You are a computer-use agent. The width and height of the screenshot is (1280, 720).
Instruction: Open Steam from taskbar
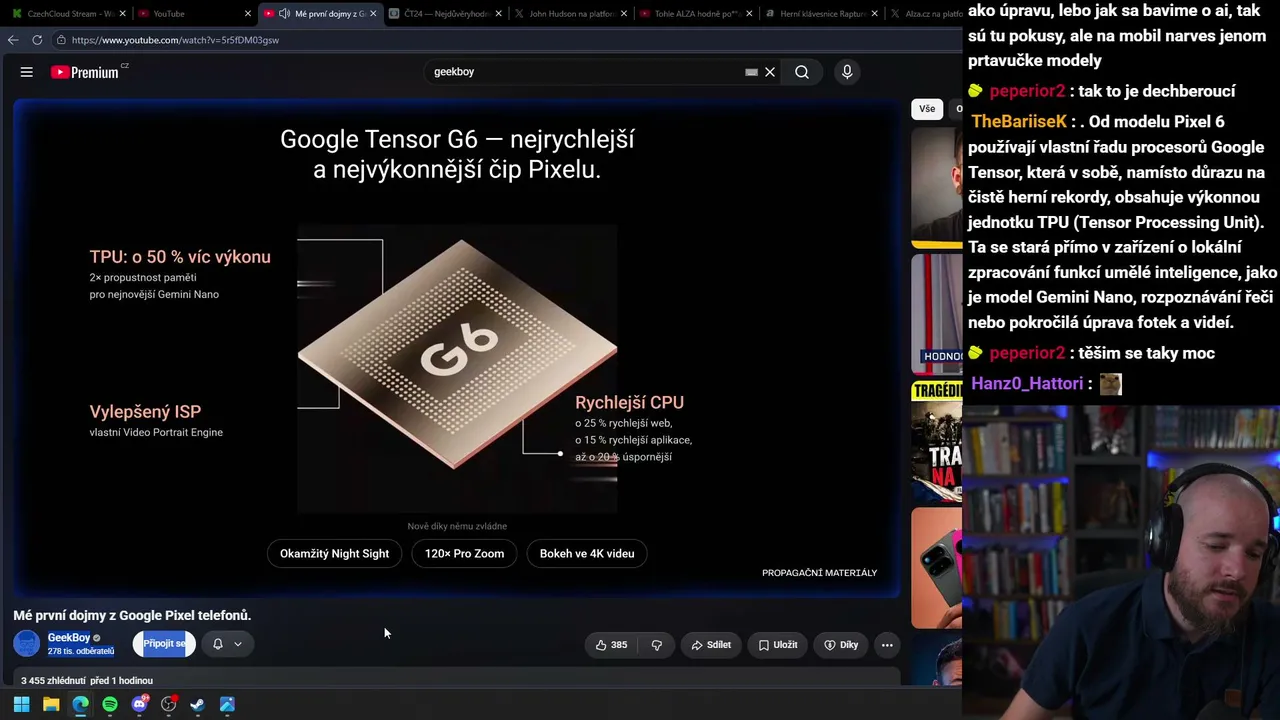198,704
